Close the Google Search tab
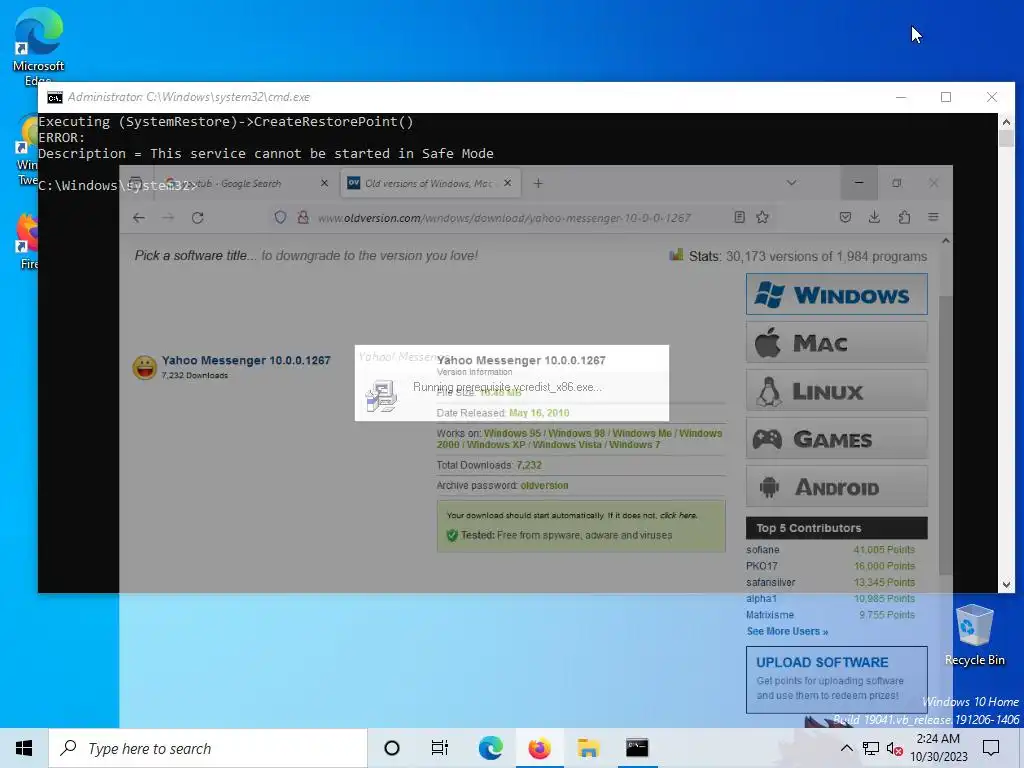Screen dimensions: 1024x768 tap(324, 184)
